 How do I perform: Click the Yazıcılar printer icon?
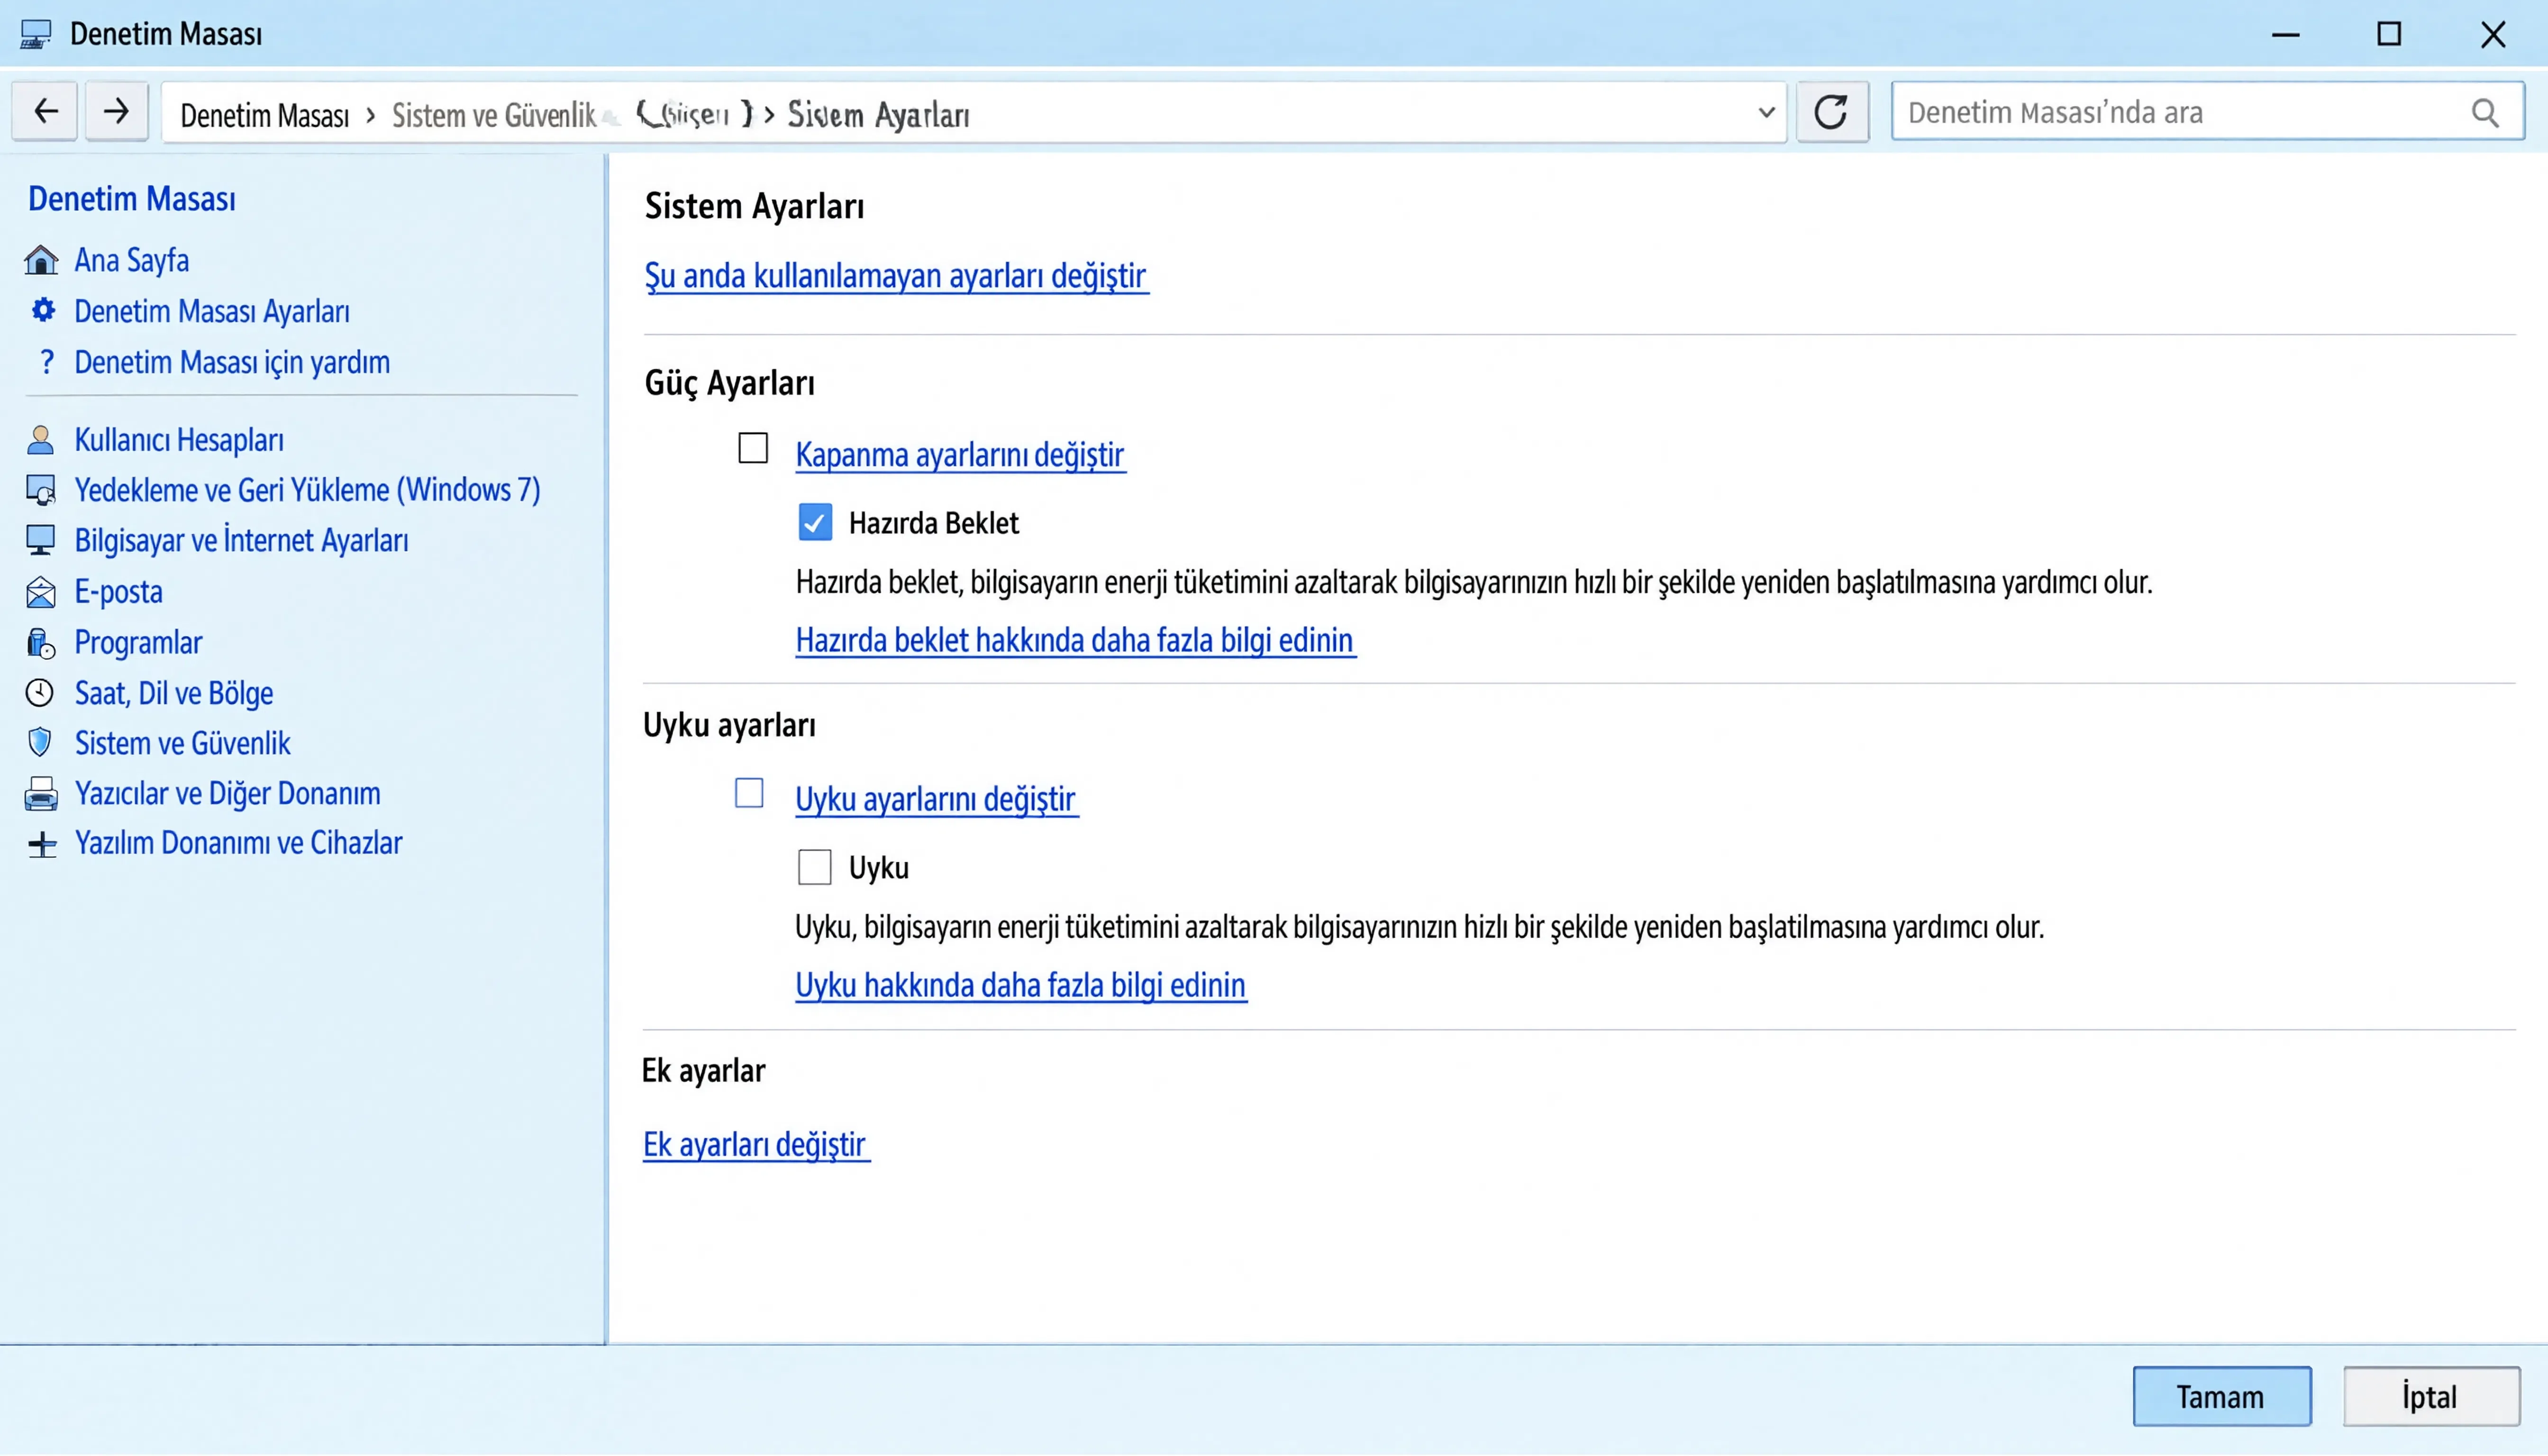coord(41,794)
